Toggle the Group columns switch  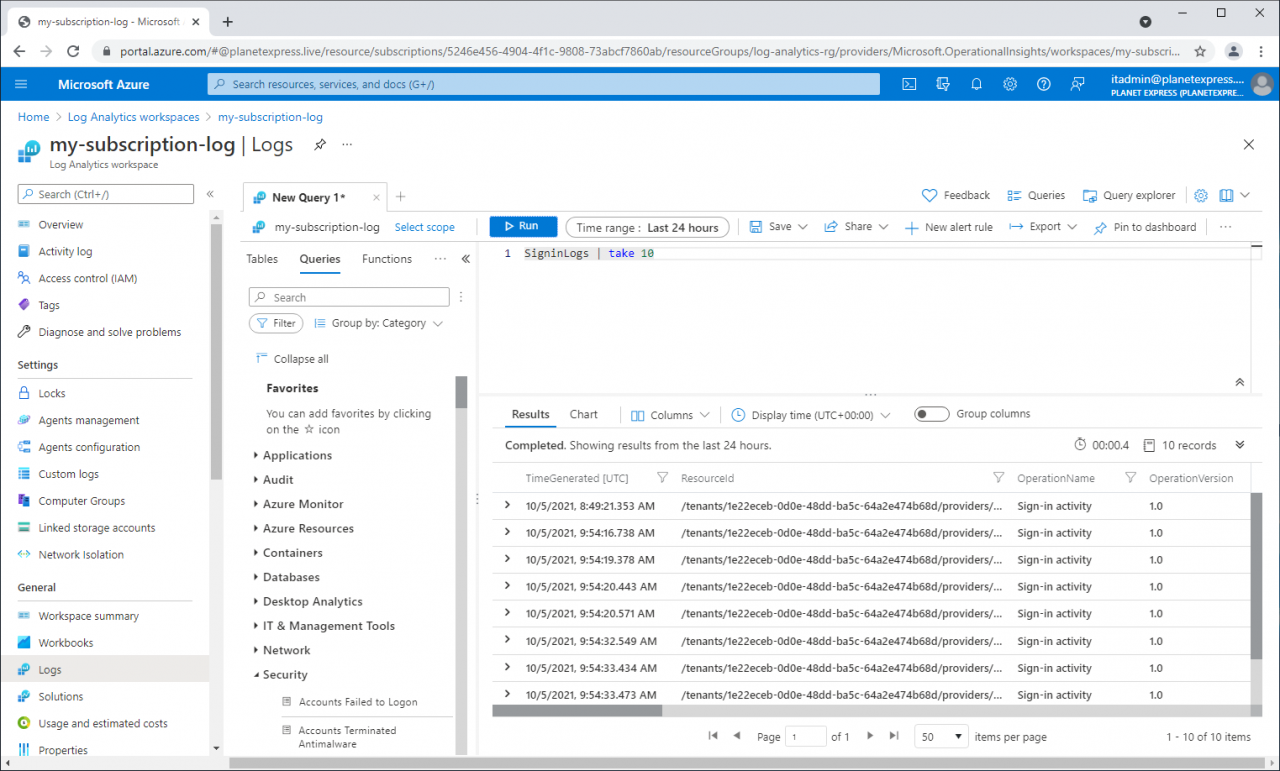tap(932, 414)
